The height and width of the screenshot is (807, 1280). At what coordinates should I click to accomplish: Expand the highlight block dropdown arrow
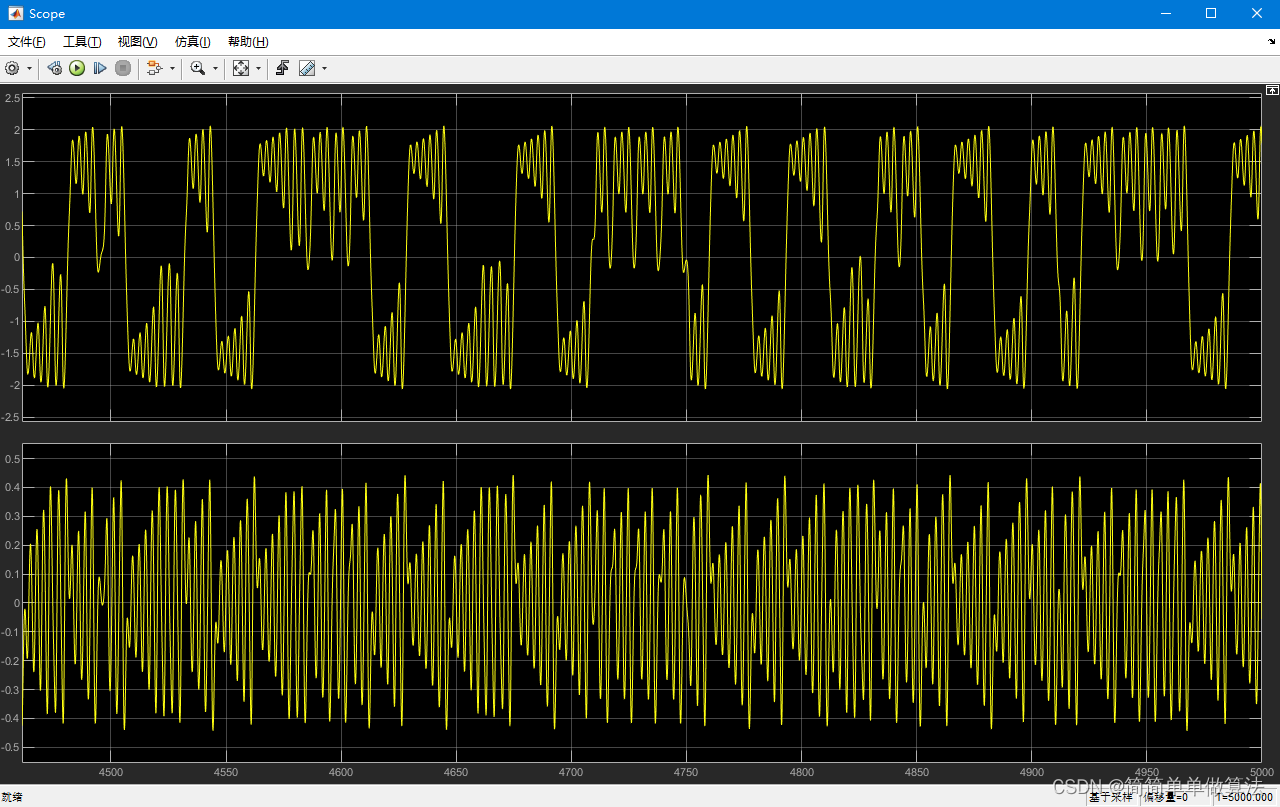[172, 68]
